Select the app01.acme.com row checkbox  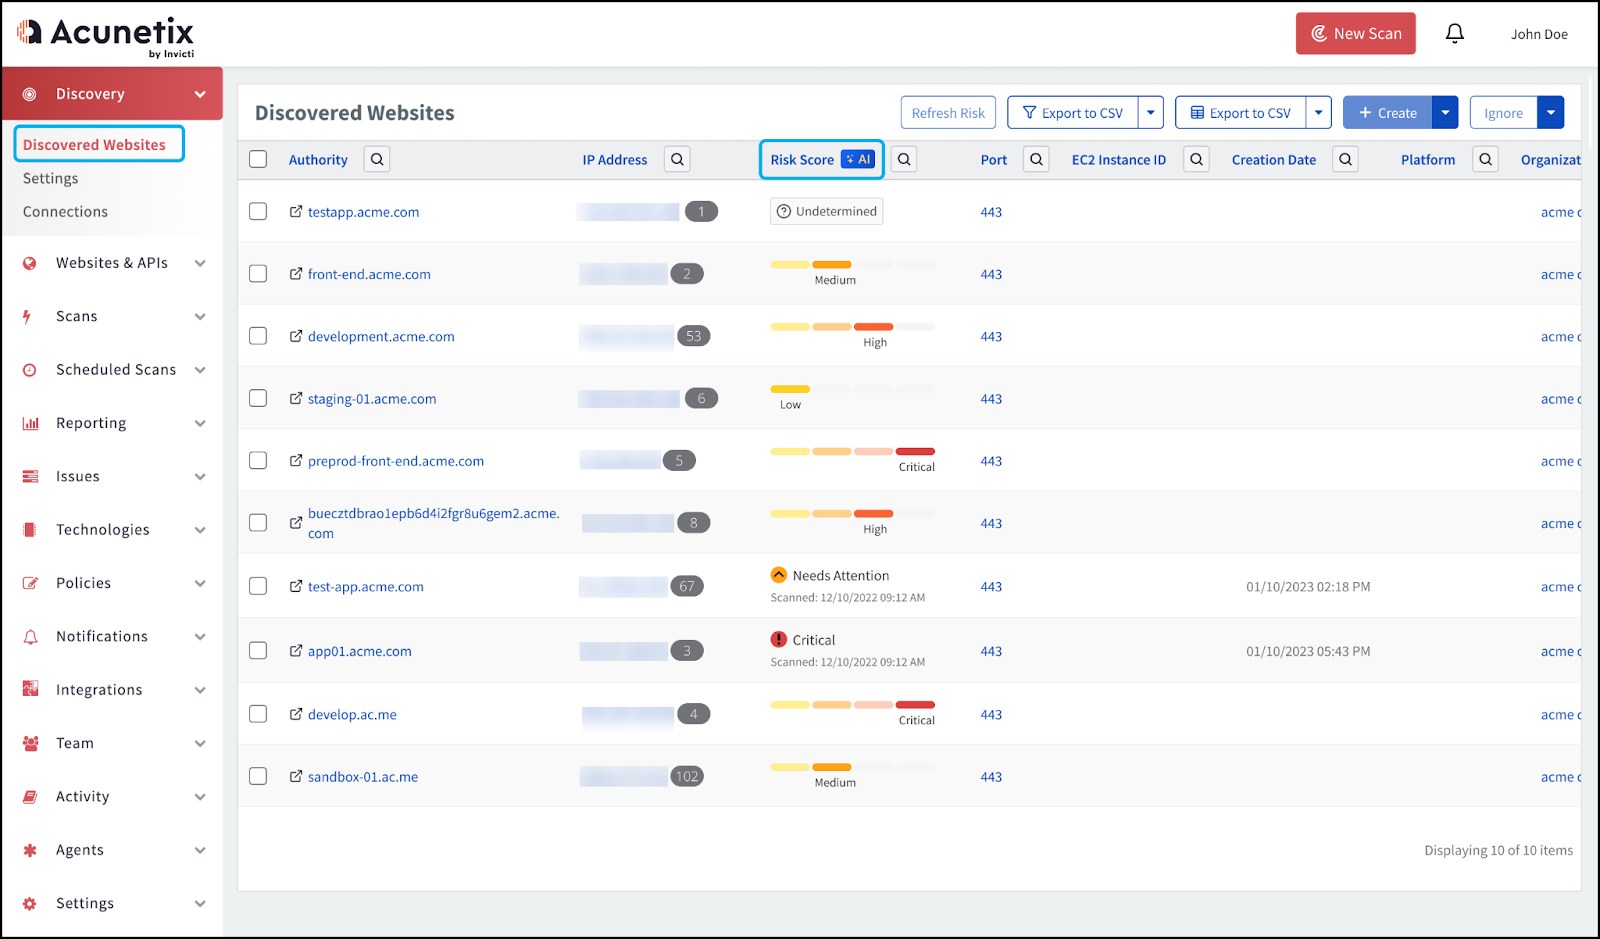pyautogui.click(x=258, y=650)
